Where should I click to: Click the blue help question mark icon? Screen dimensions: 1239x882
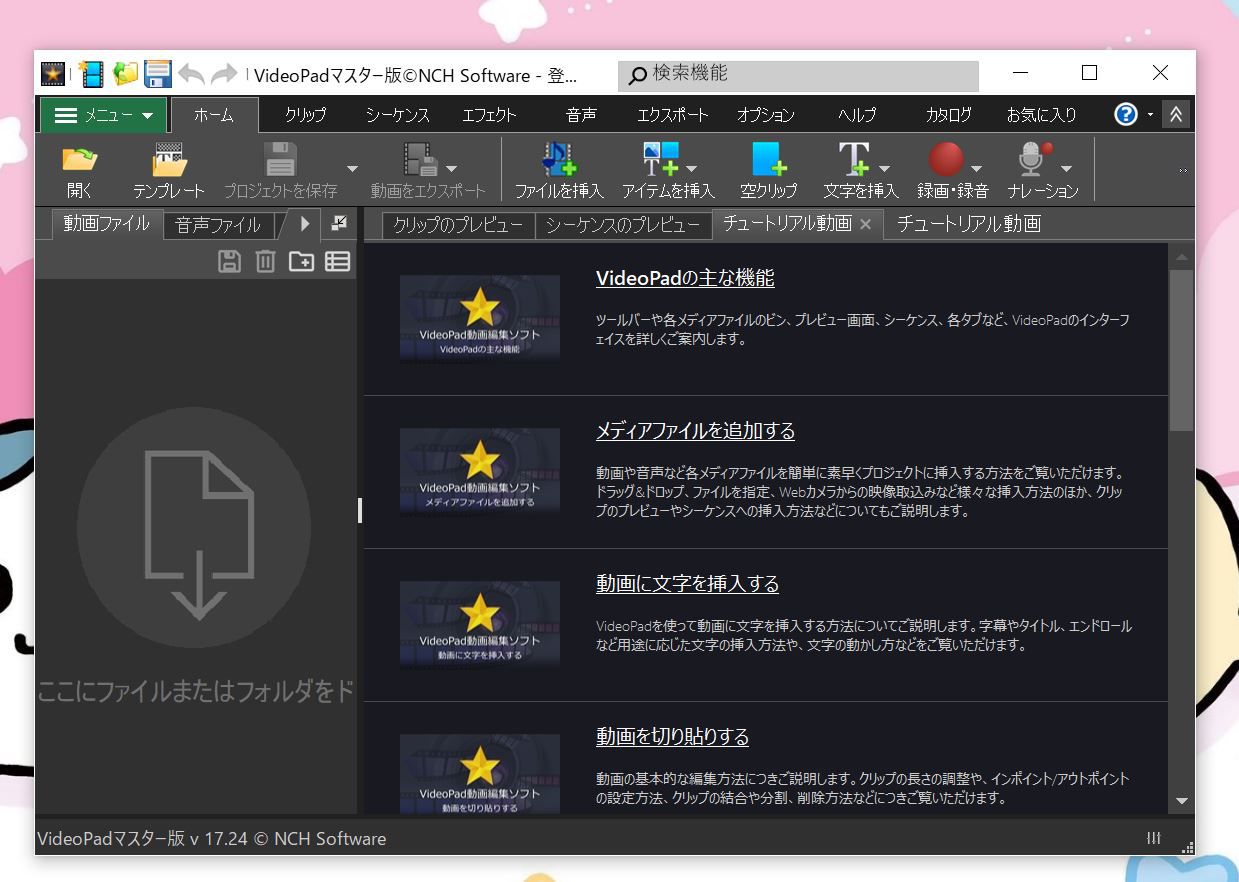tap(1126, 114)
